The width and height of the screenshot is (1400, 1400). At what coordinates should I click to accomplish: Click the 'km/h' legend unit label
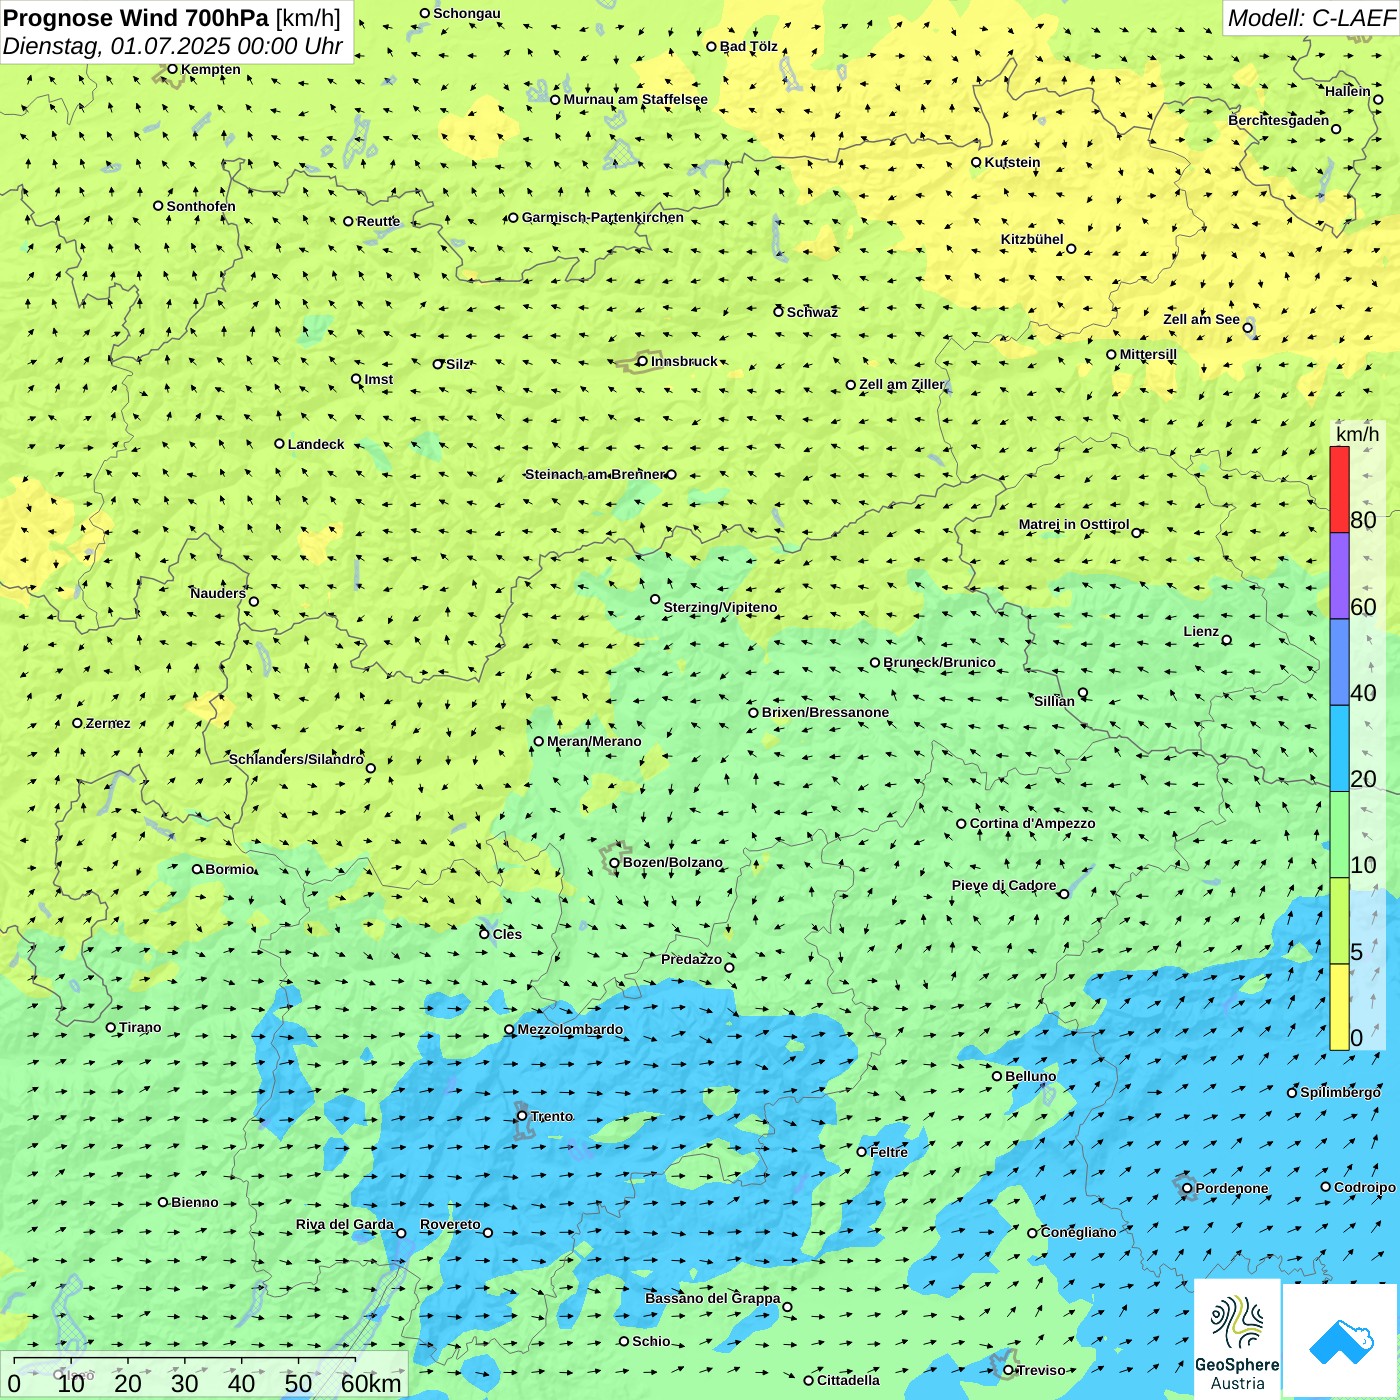(x=1357, y=434)
